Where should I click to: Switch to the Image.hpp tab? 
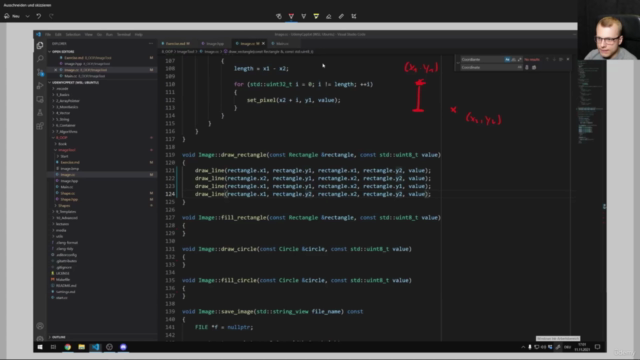214,44
